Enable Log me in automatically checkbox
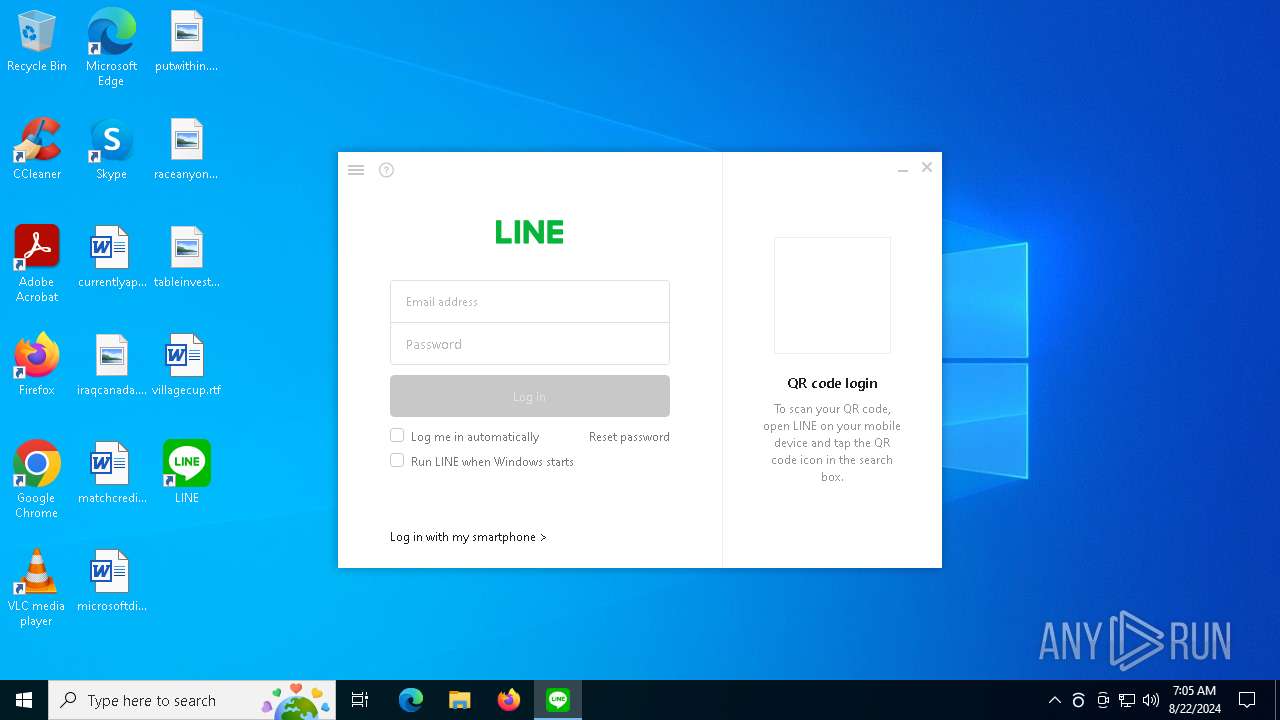 [397, 435]
